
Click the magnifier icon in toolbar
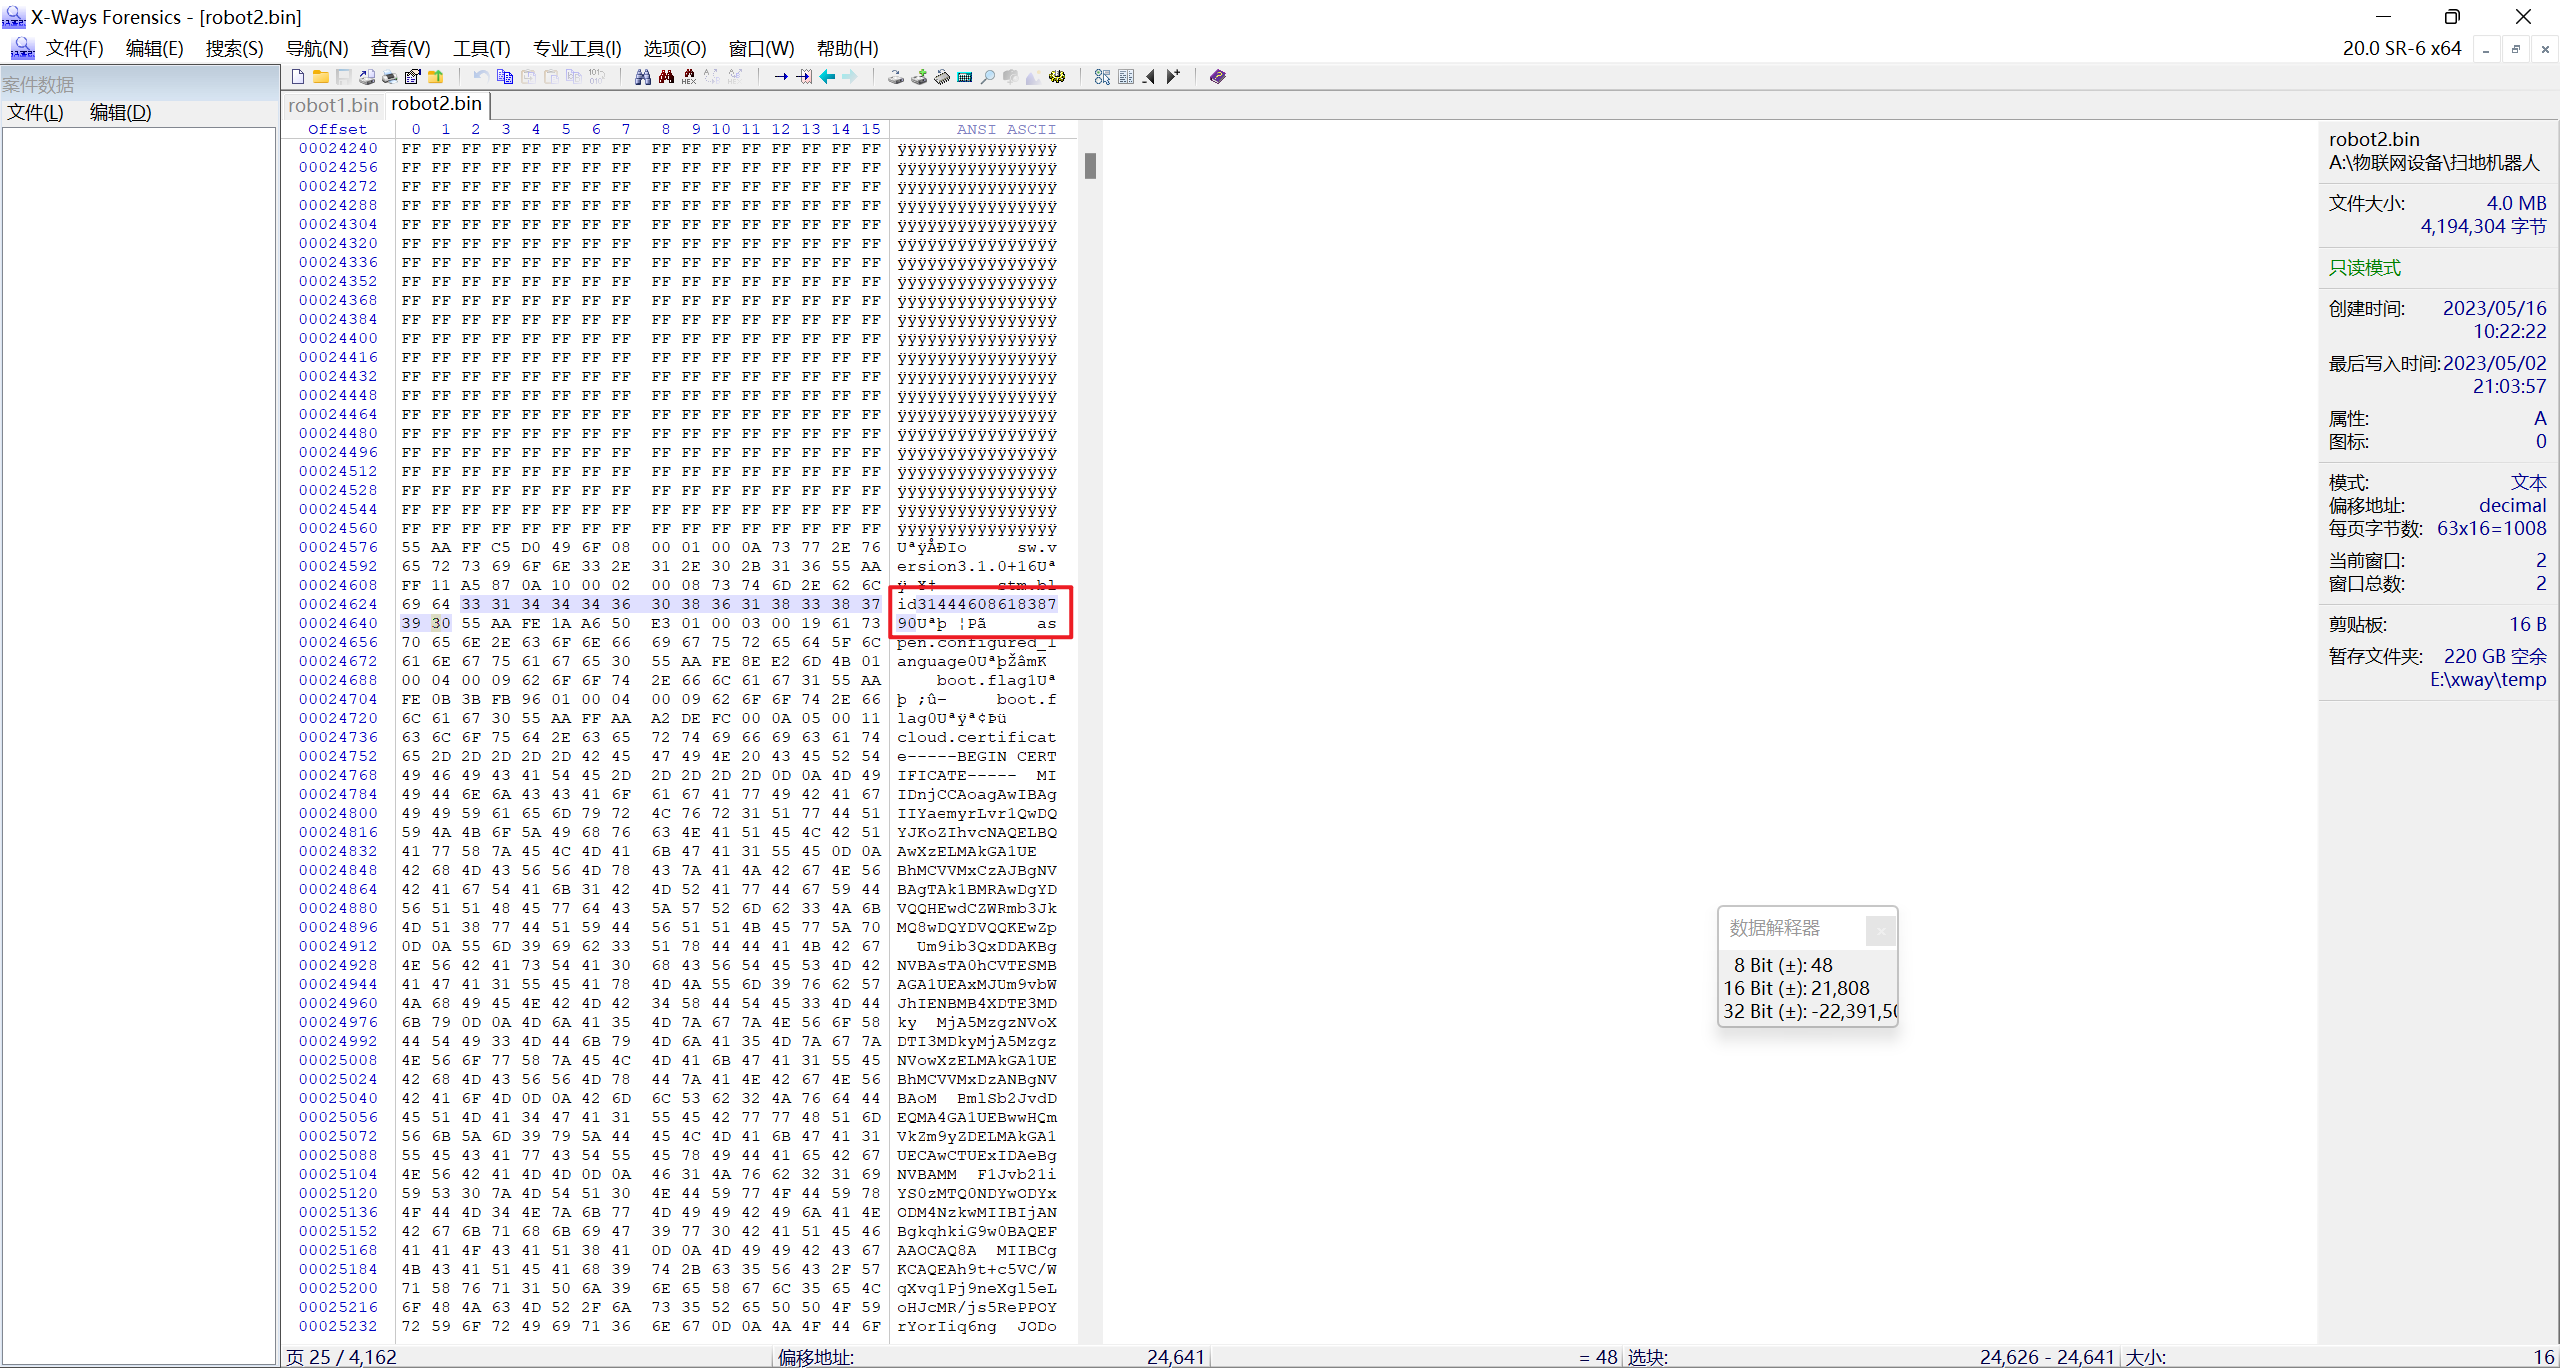(987, 77)
